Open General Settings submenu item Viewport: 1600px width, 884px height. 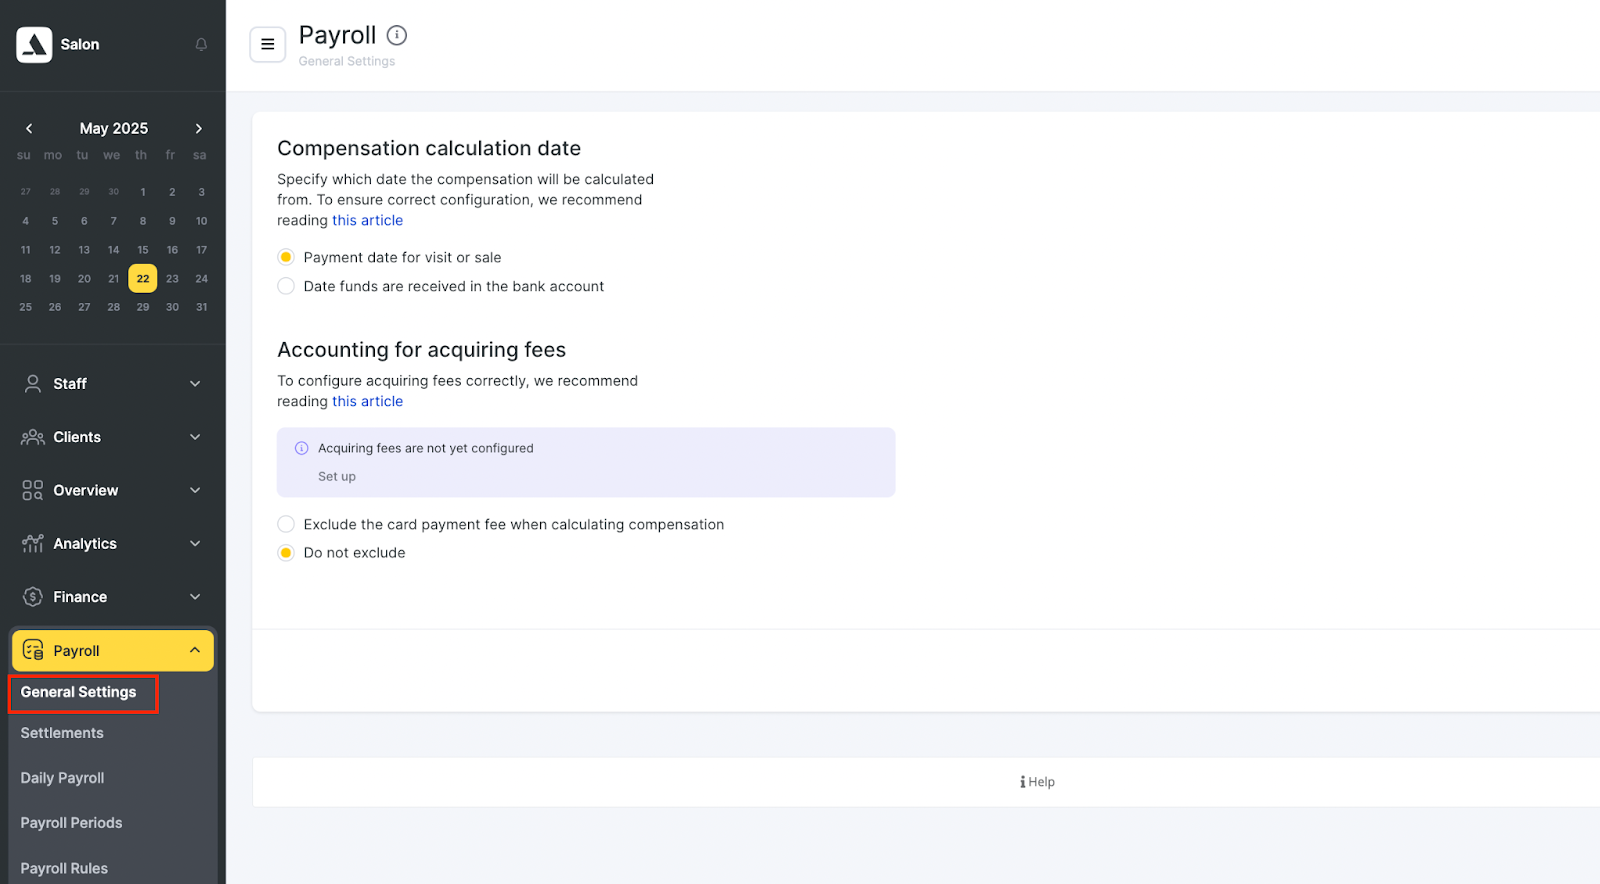[x=78, y=692]
